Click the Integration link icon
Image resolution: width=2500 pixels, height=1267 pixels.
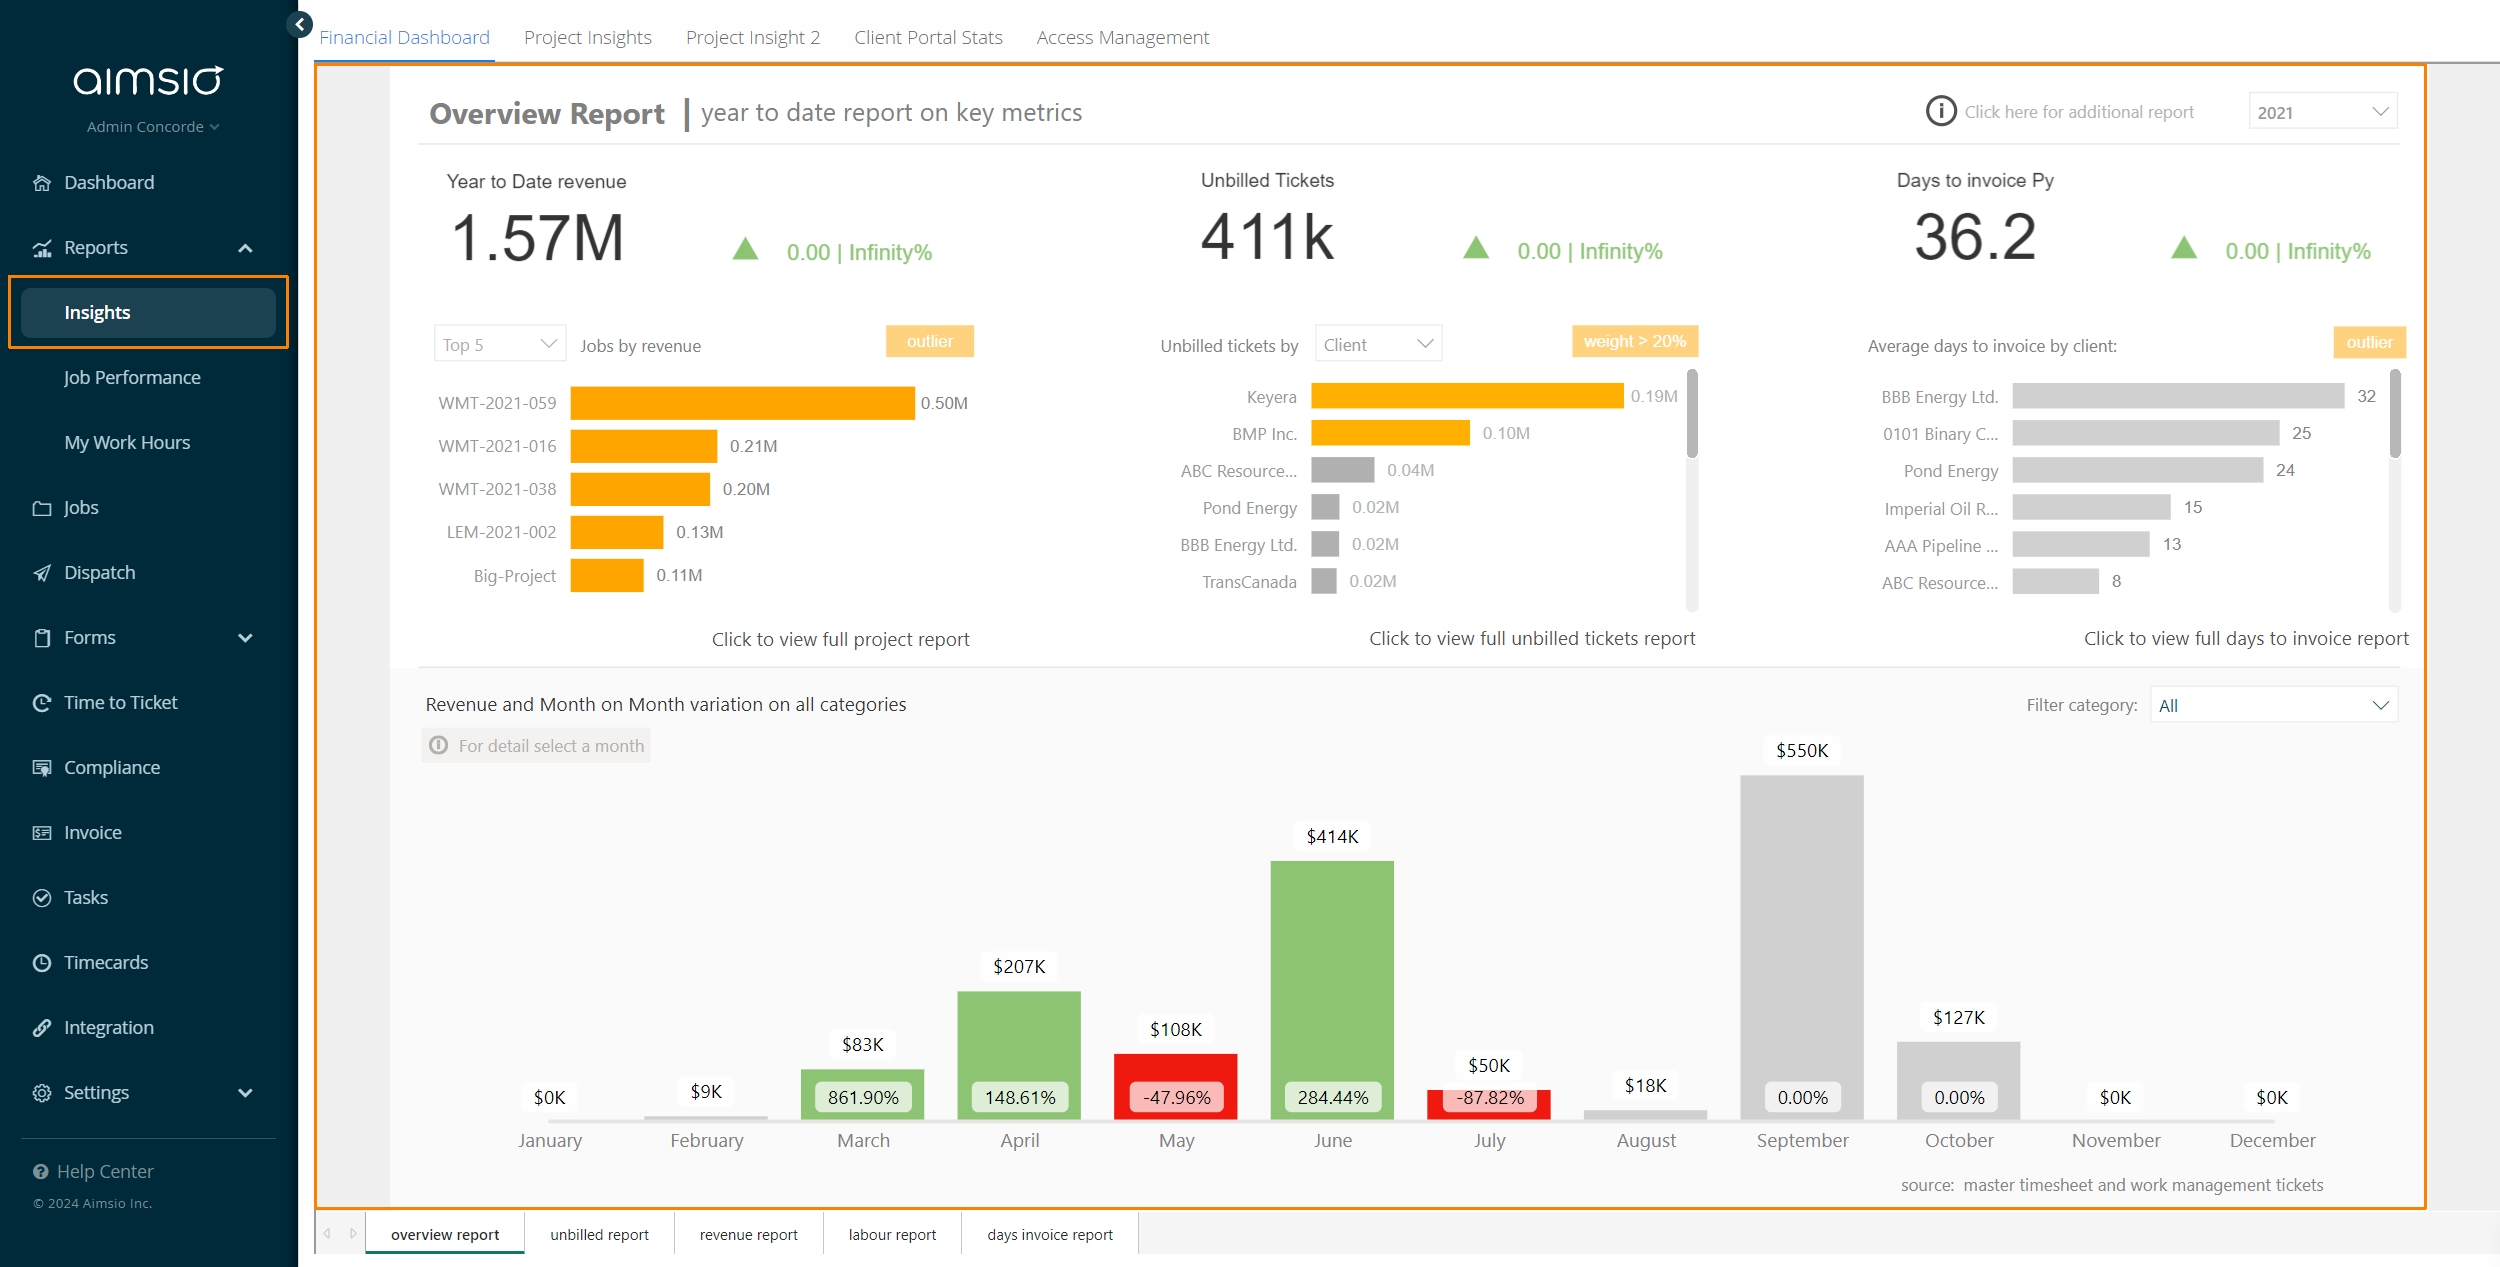click(x=42, y=1028)
